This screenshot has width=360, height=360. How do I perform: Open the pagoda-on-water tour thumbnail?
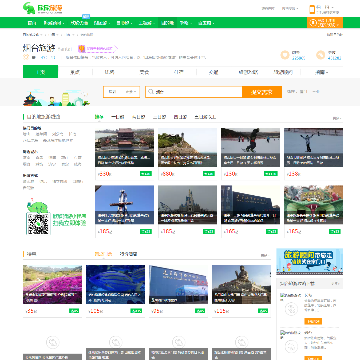pos(124,148)
